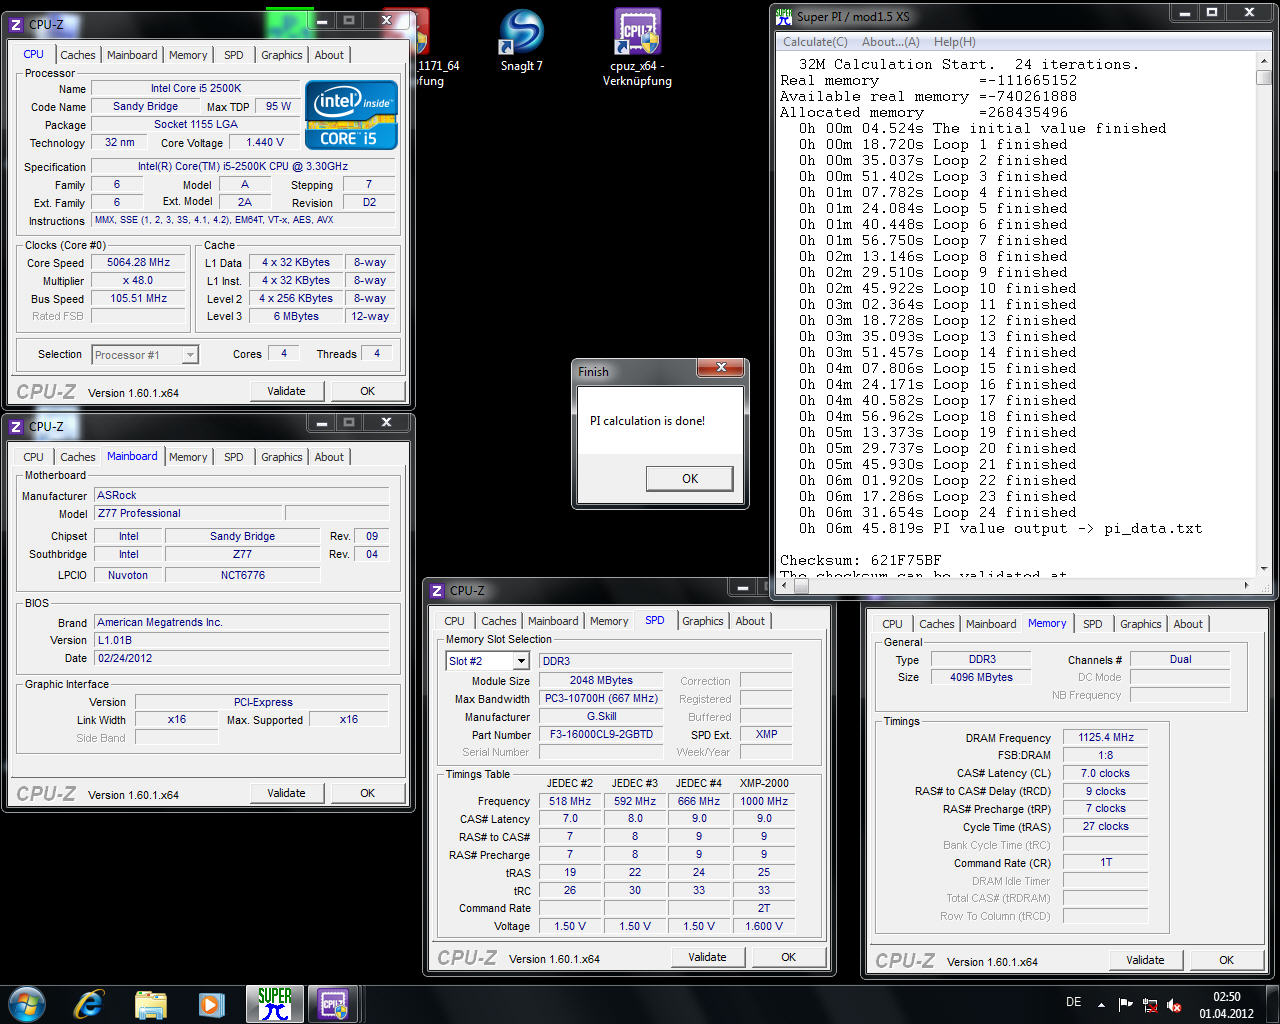Screen dimensions: 1280x1024
Task: Click XMP SPD Ext. value
Action: tap(766, 734)
